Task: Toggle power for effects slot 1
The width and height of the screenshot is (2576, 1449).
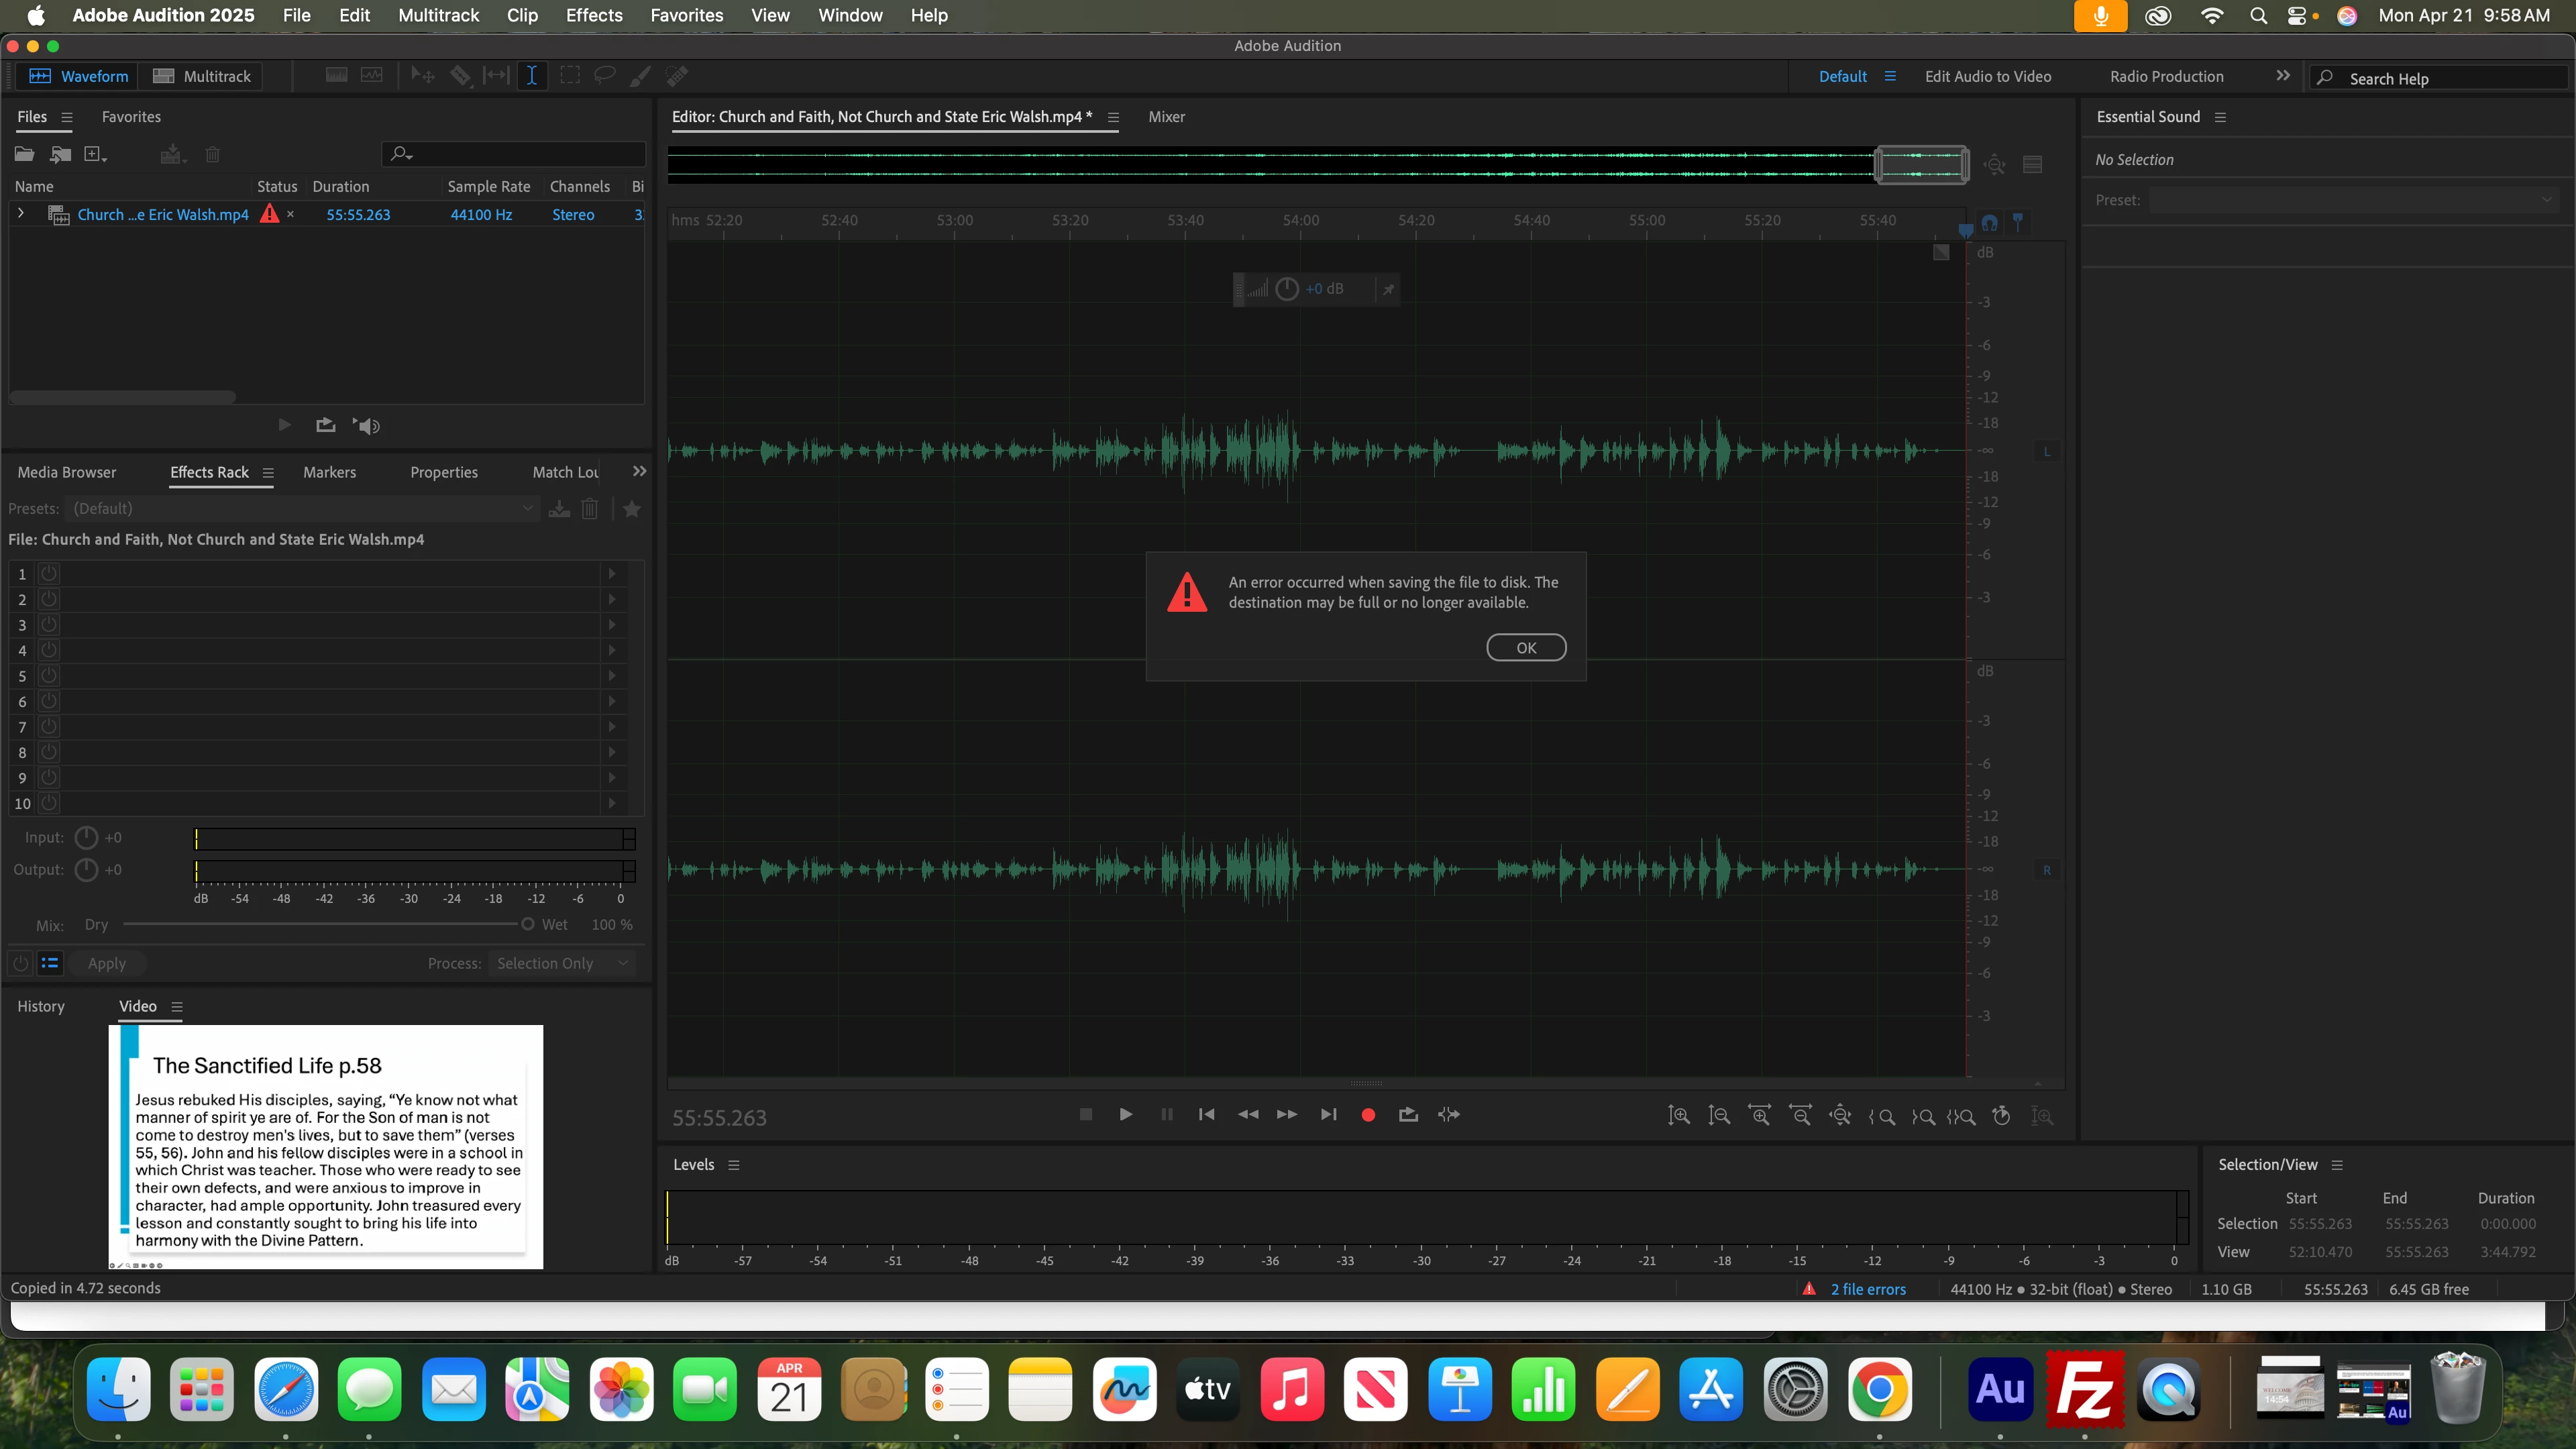Action: click(49, 574)
